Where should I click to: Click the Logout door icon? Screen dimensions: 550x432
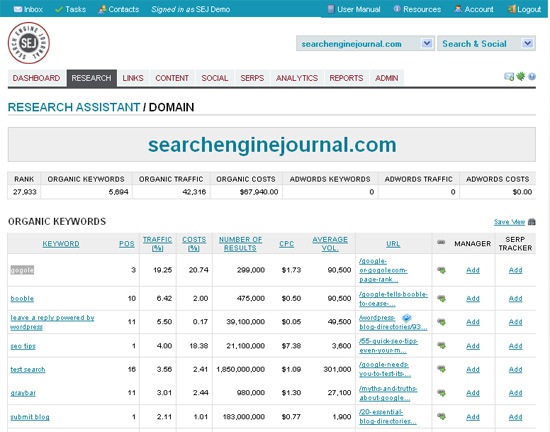511,9
